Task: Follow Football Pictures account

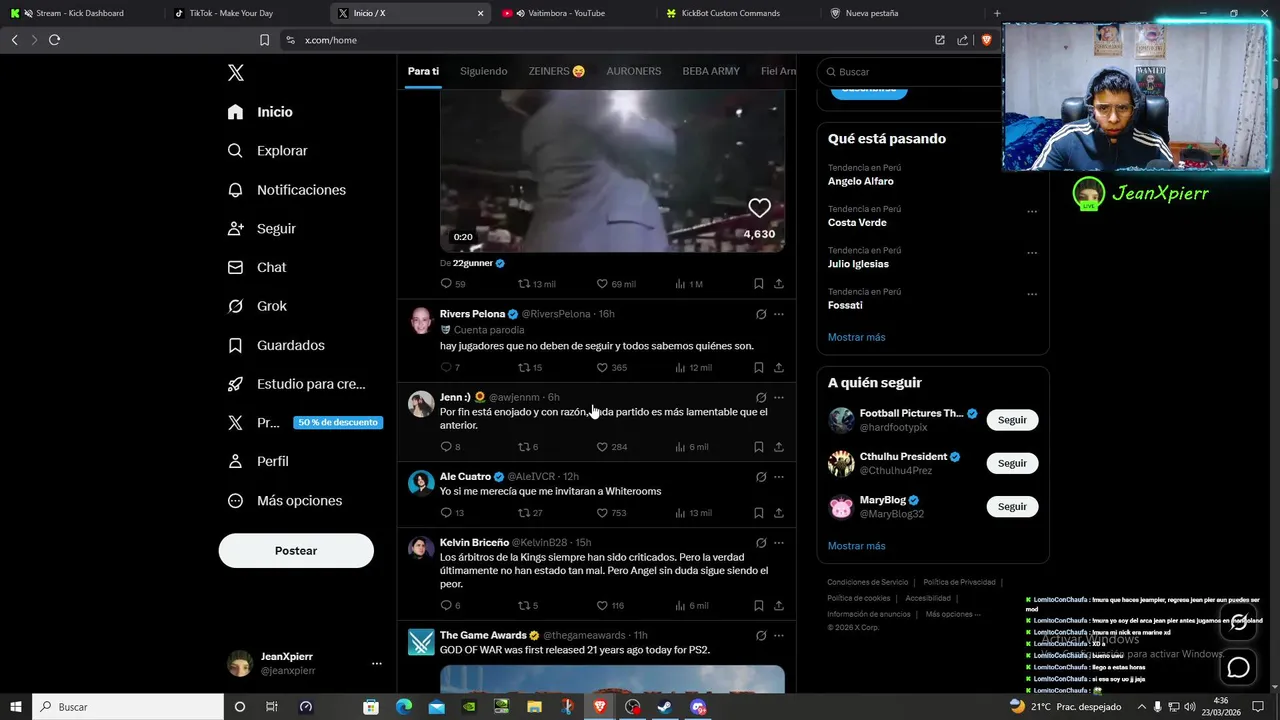Action: [x=1012, y=420]
